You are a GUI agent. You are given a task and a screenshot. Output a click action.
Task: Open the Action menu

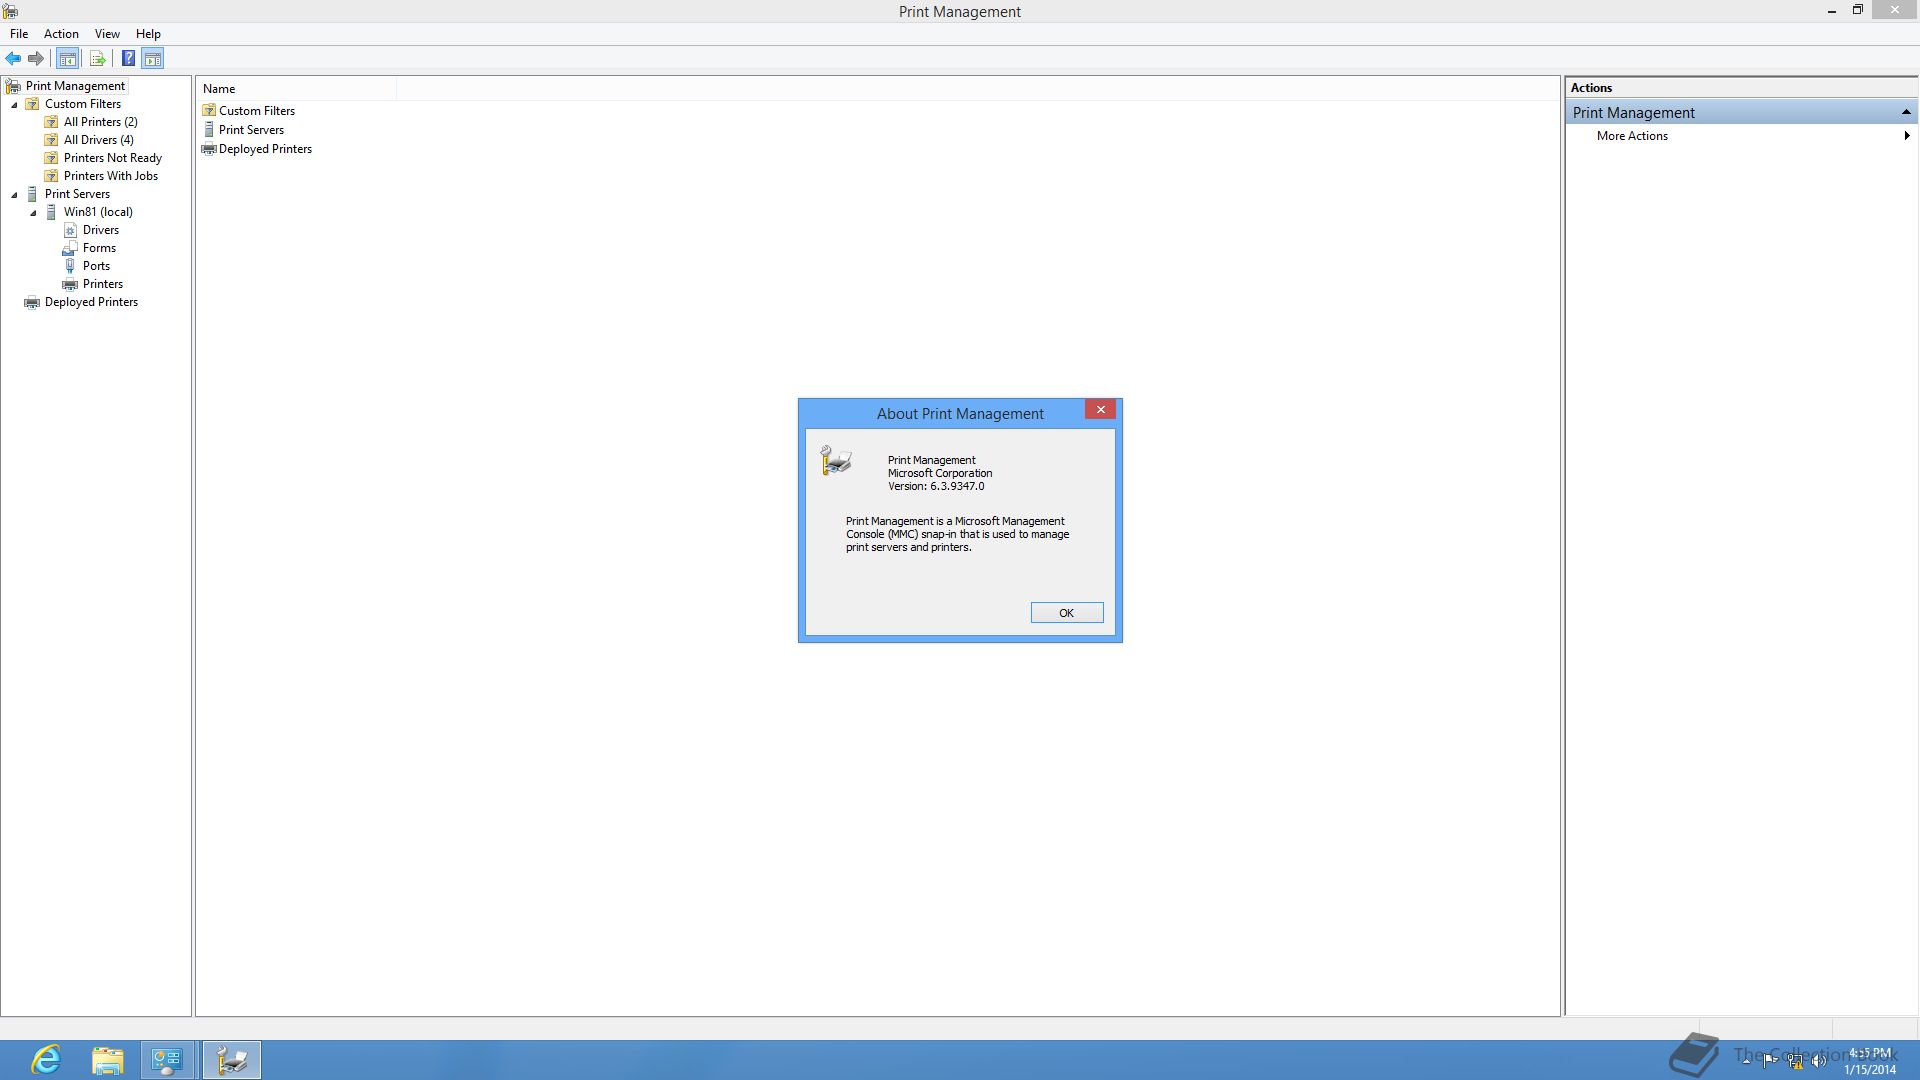(61, 34)
